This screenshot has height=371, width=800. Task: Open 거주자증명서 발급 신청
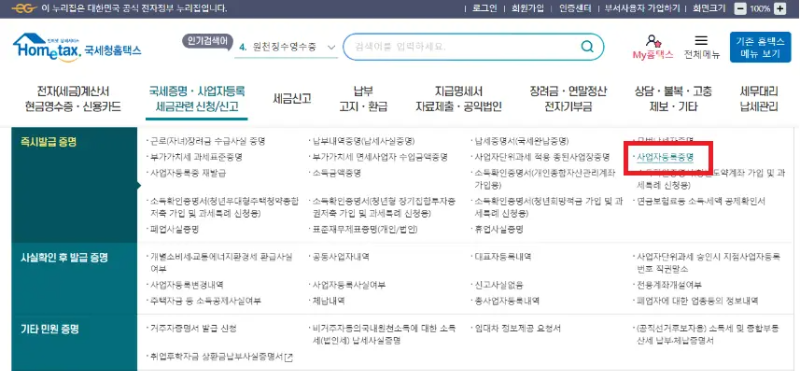coord(192,328)
